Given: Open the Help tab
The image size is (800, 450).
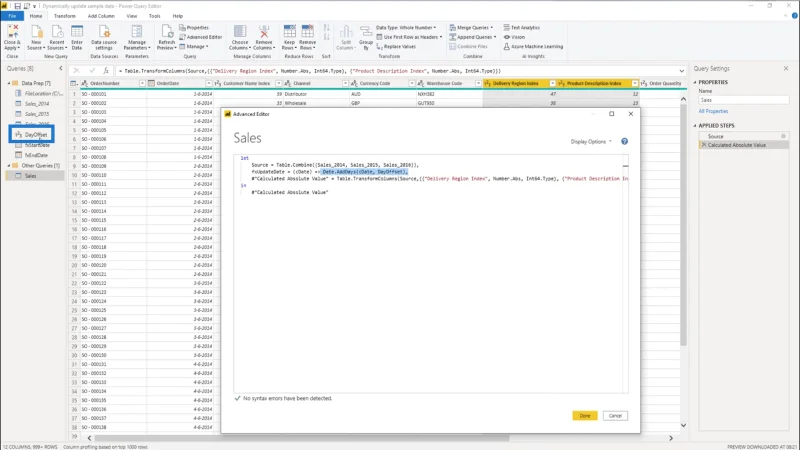Looking at the screenshot, I should [178, 16].
